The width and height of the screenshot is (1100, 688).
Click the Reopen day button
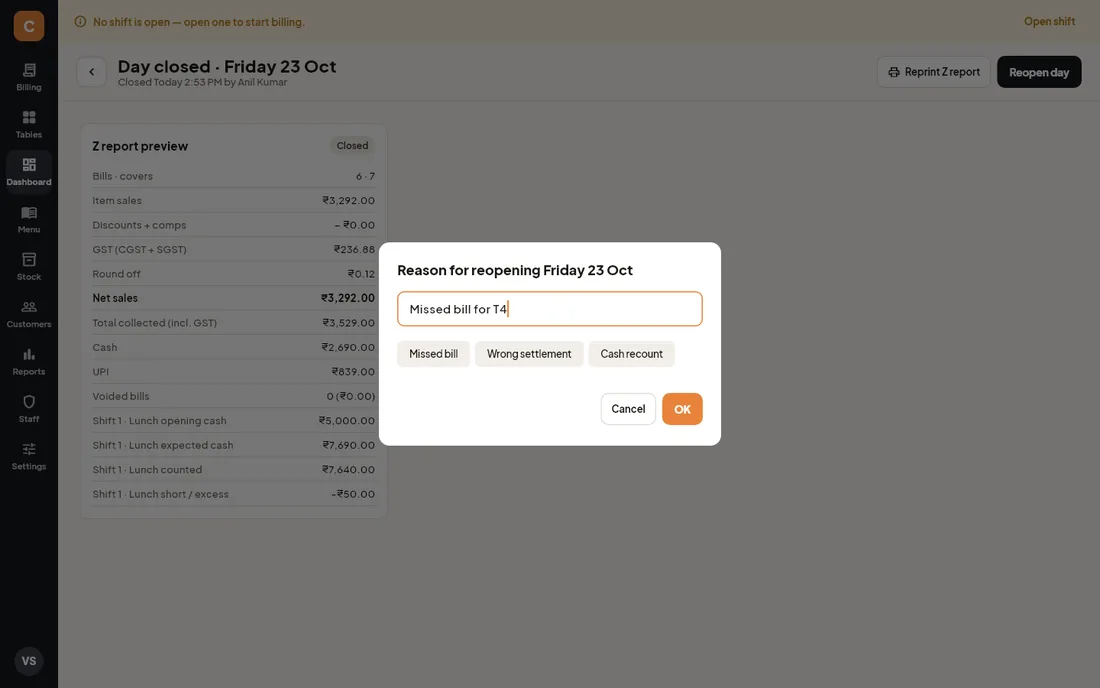[x=1039, y=72]
